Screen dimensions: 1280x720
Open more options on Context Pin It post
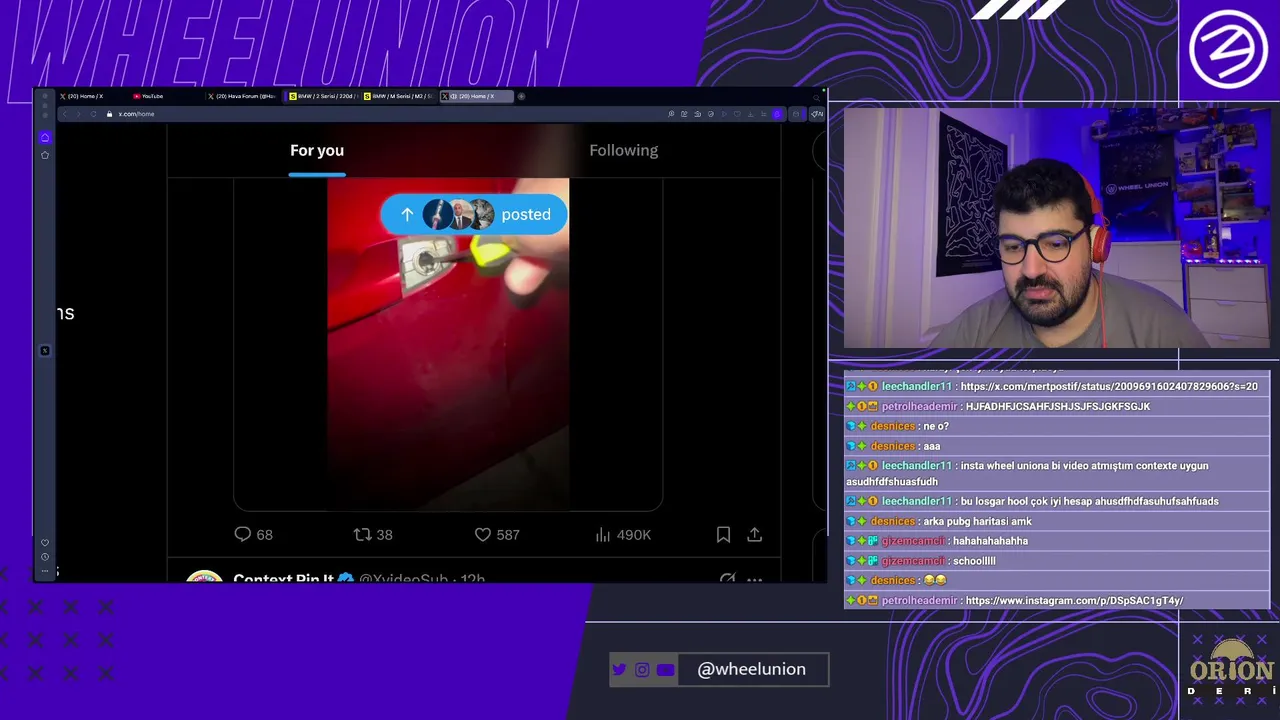point(755,578)
